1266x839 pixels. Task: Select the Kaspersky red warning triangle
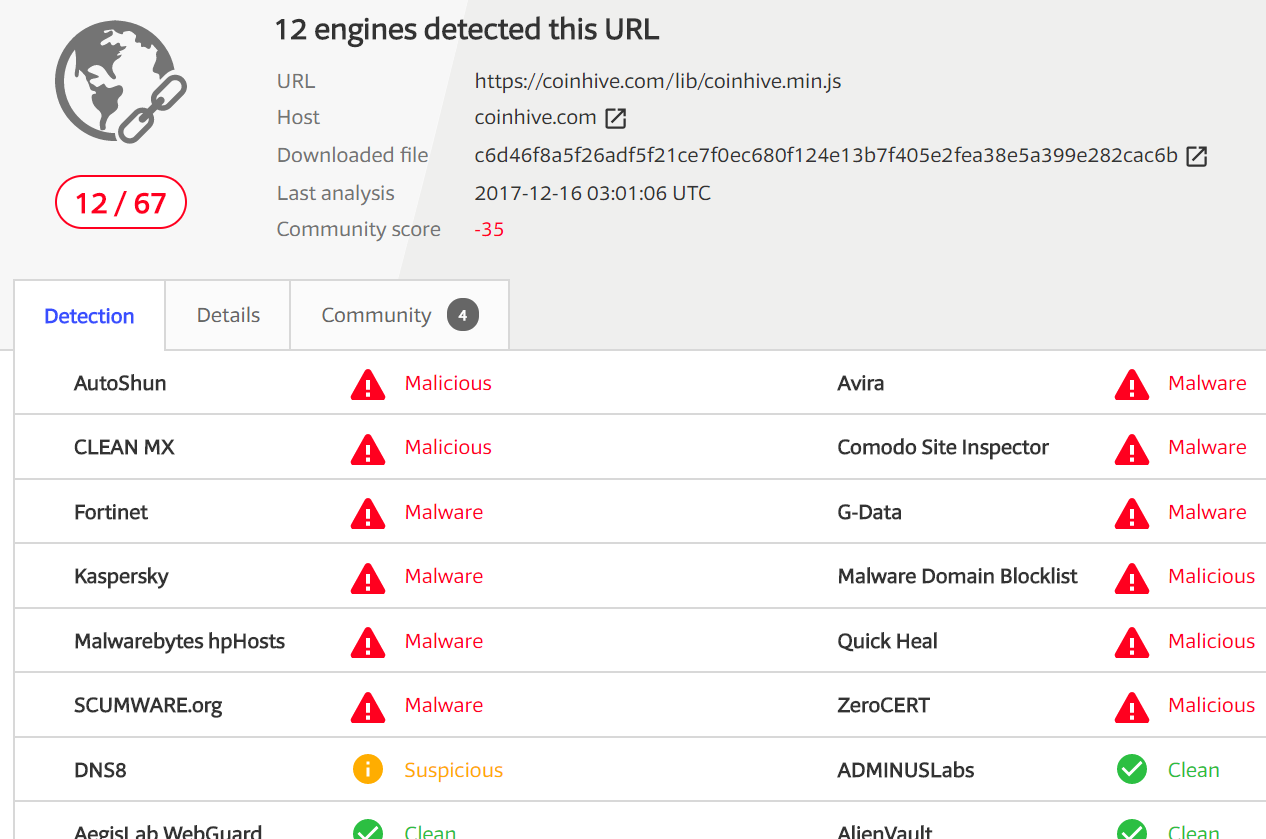click(x=368, y=577)
